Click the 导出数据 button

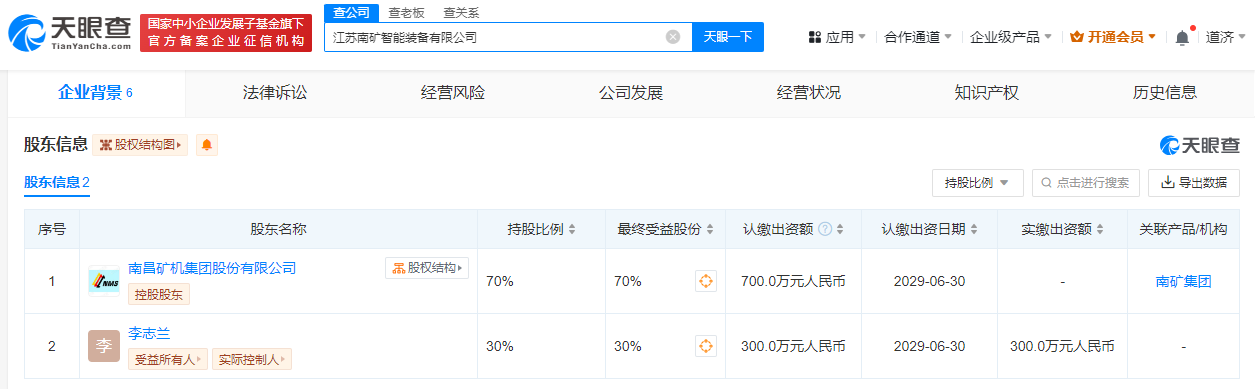tap(1194, 183)
